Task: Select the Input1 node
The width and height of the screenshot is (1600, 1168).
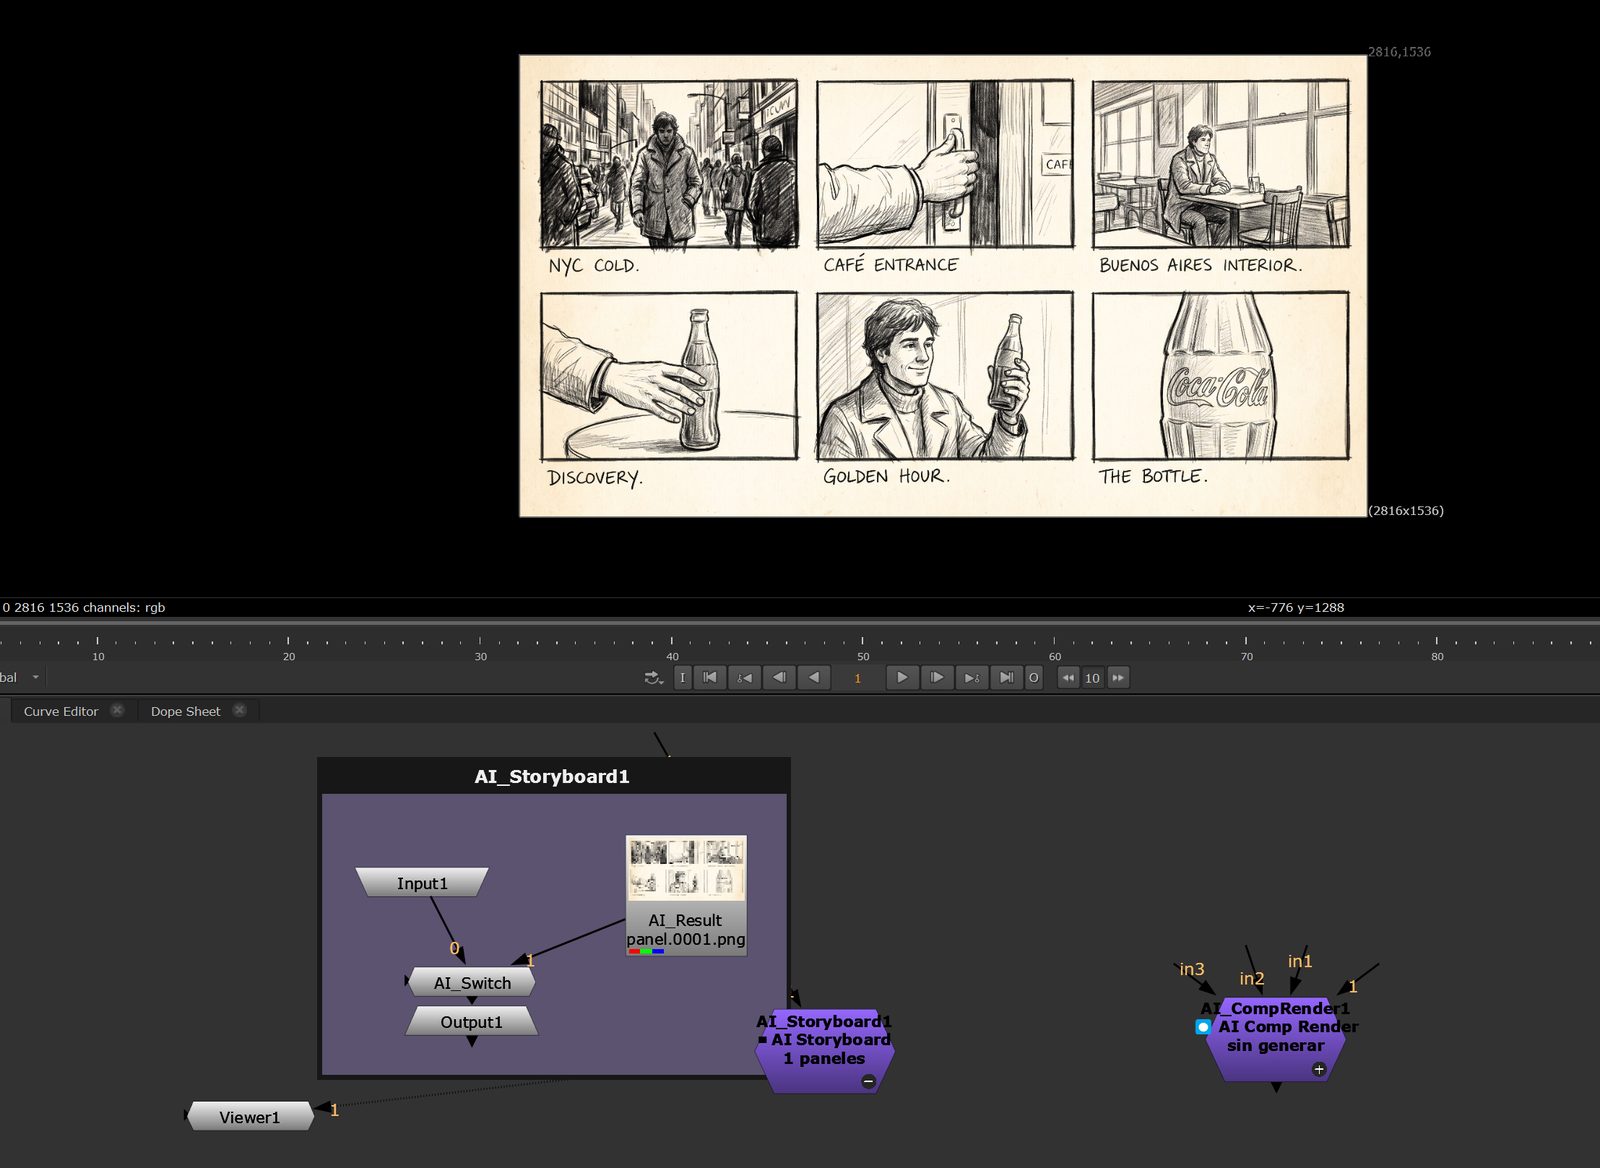Action: click(x=422, y=883)
